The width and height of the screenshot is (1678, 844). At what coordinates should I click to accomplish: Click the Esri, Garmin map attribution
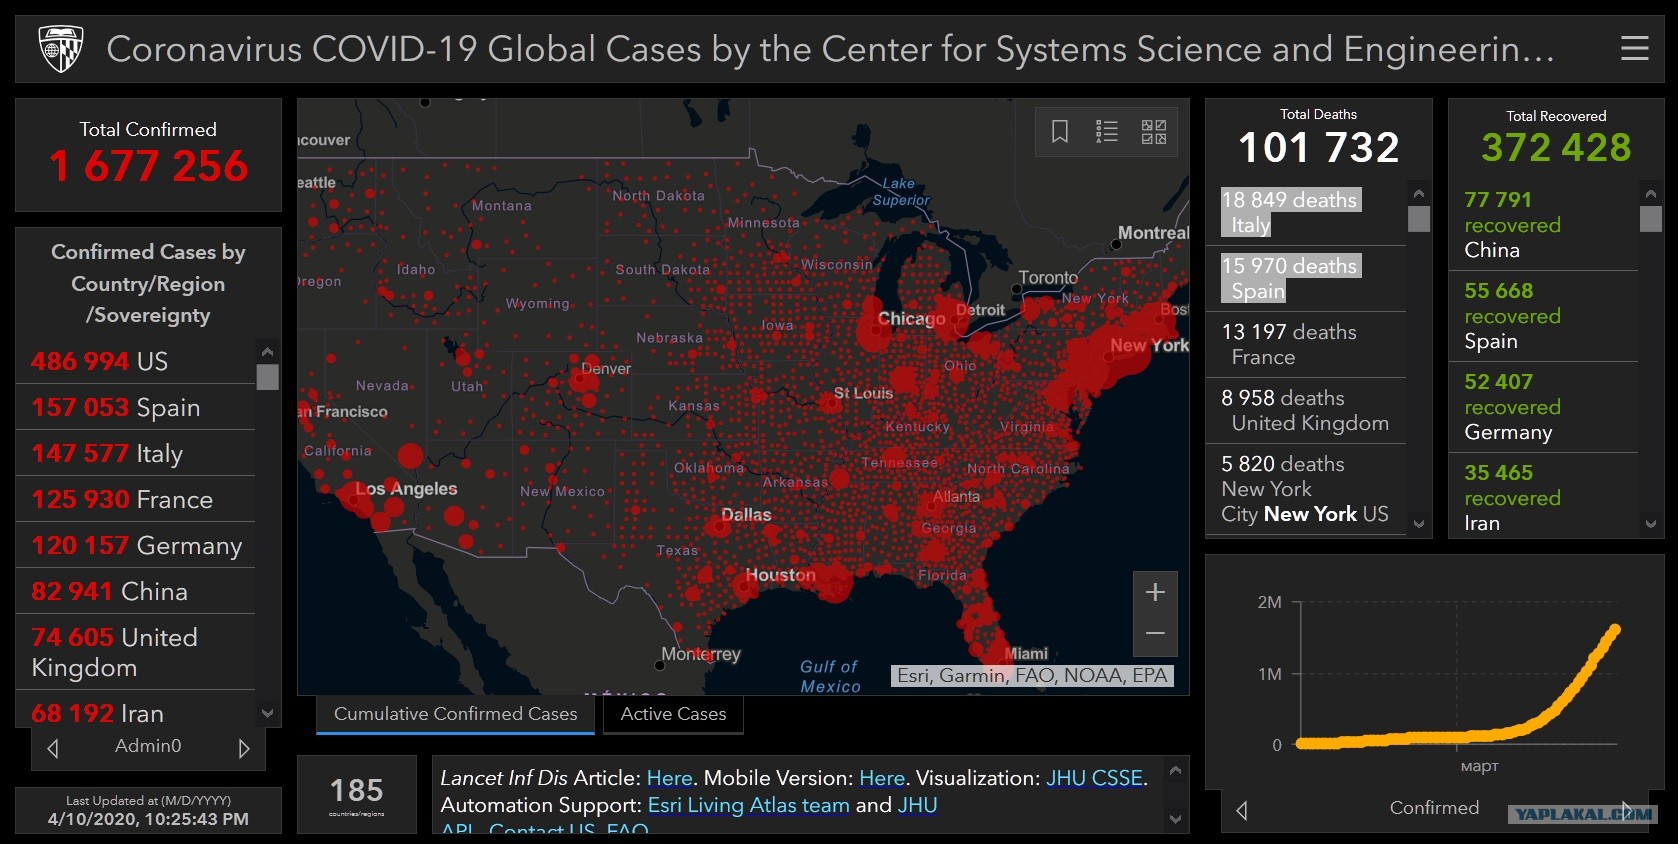point(1032,676)
